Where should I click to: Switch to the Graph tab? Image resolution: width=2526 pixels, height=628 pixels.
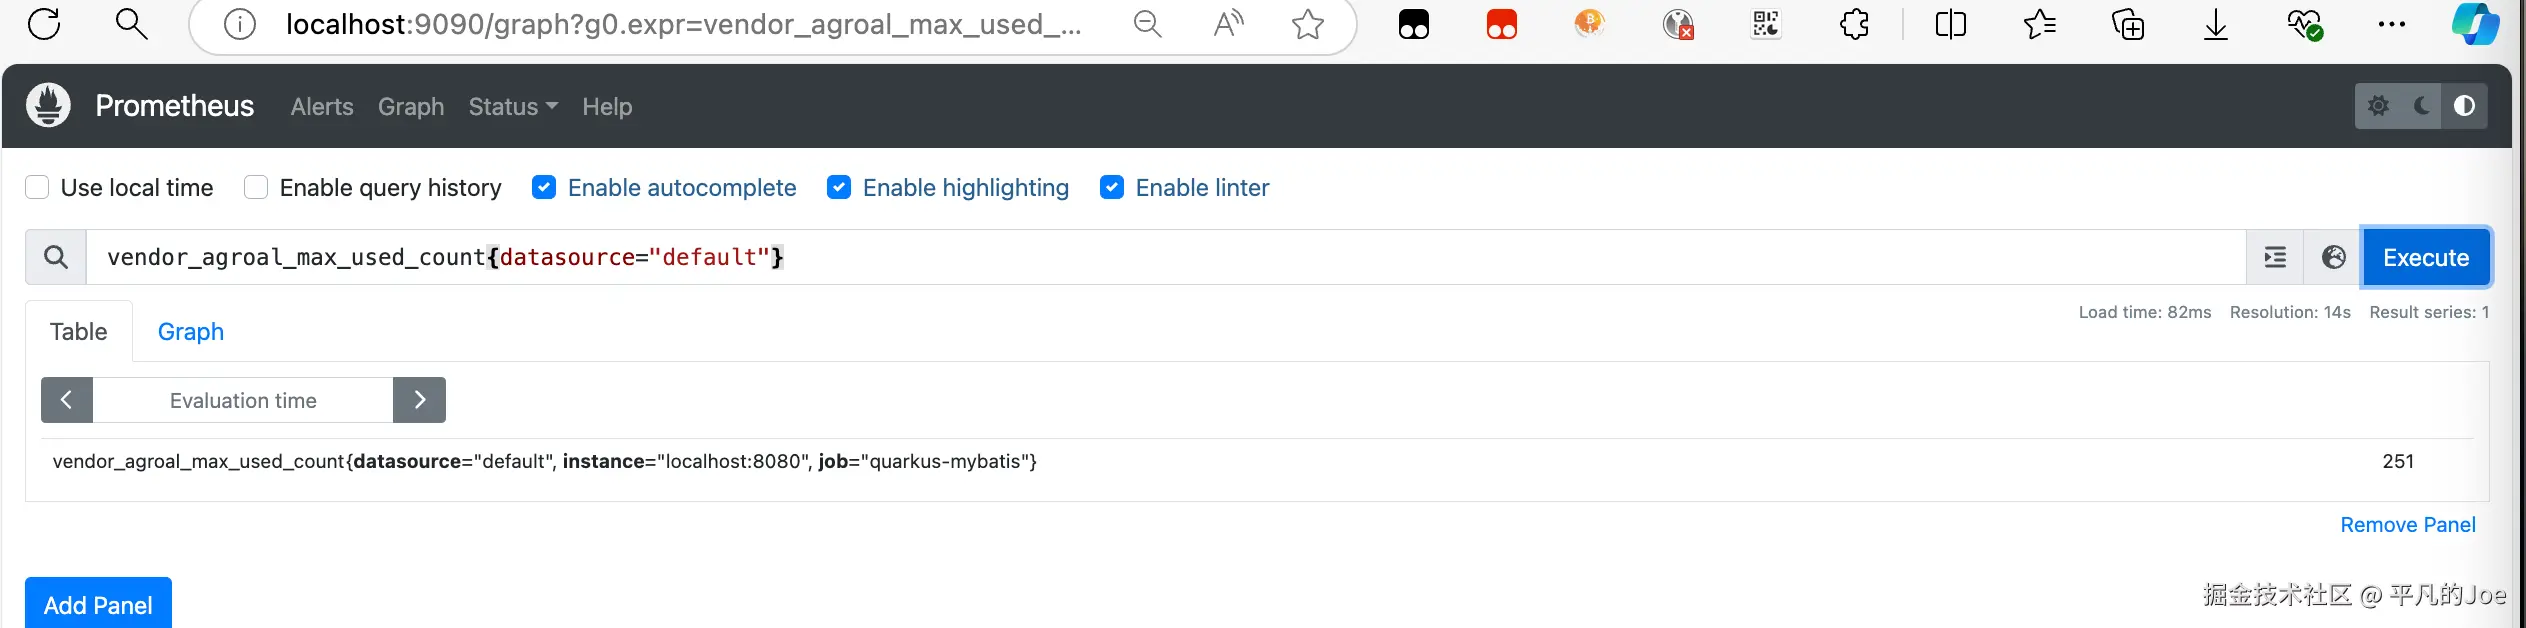click(x=190, y=332)
